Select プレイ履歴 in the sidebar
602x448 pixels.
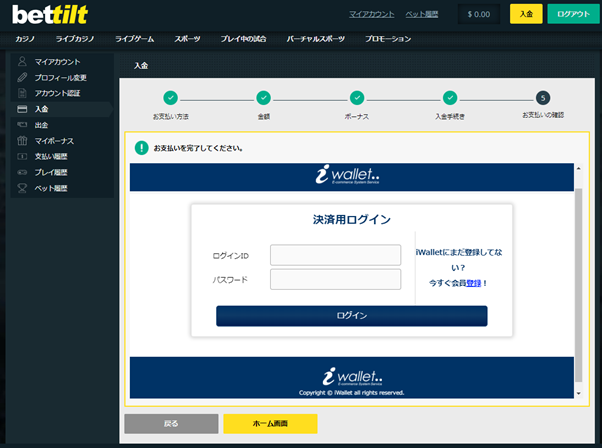tap(51, 172)
